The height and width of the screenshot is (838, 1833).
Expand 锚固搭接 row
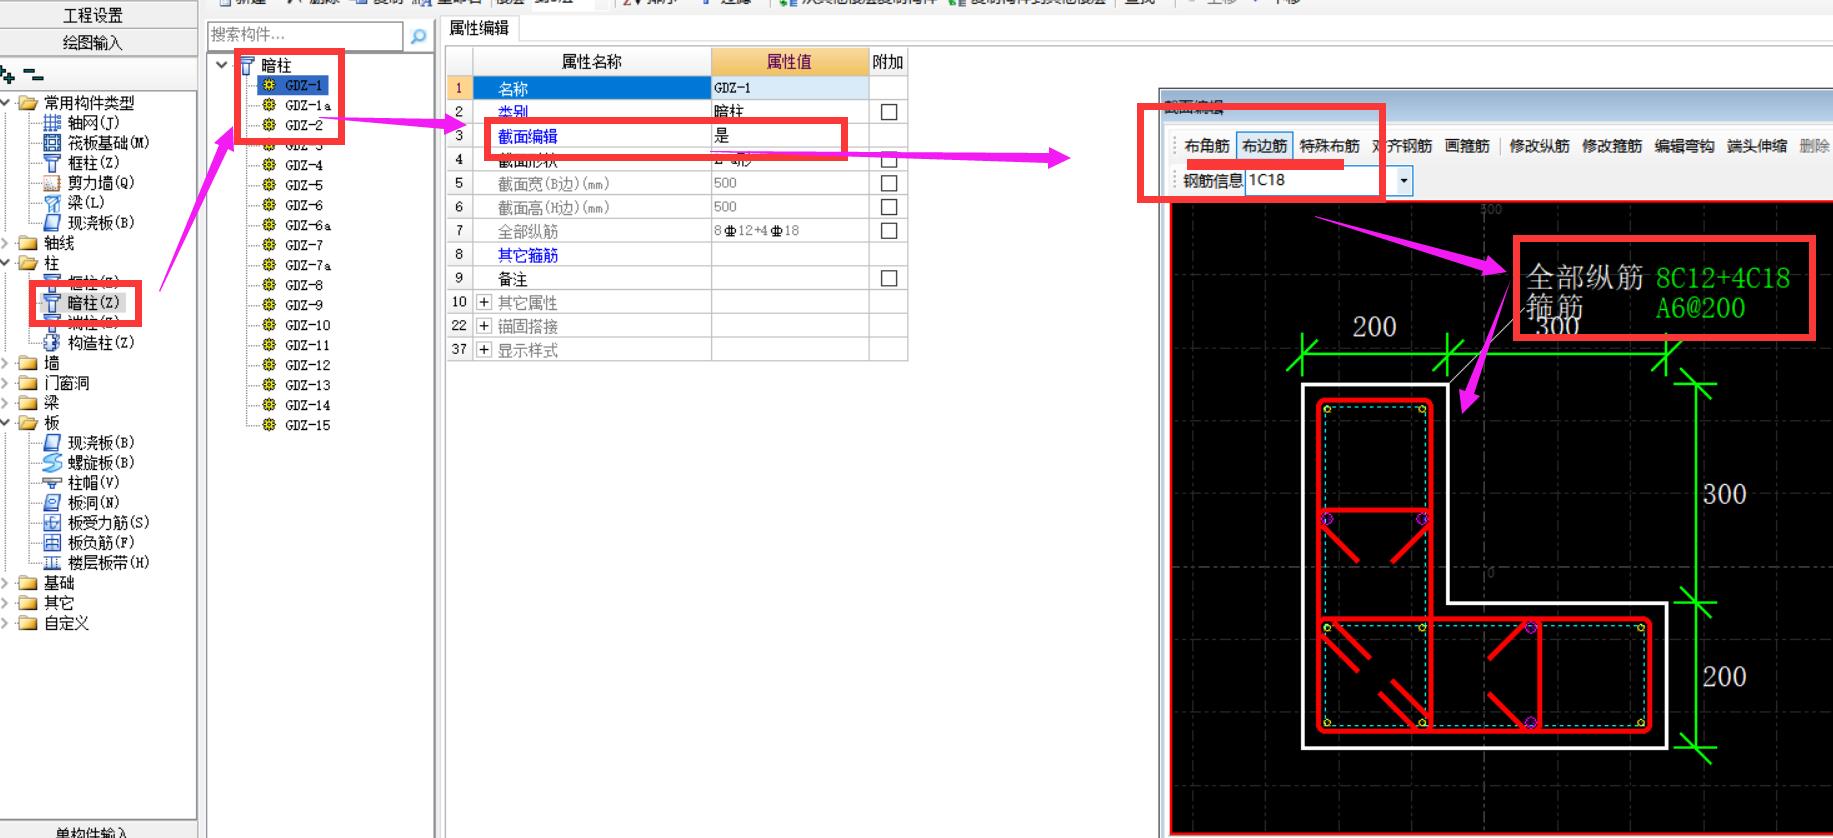(484, 326)
